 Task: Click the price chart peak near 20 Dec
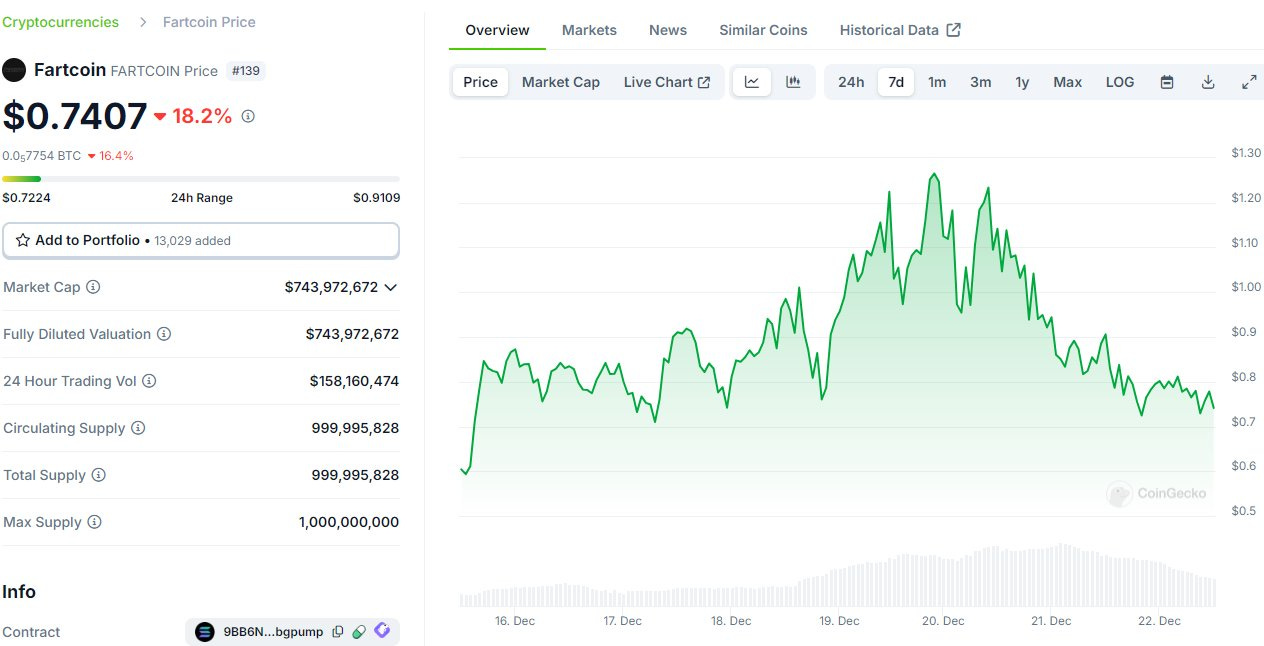coord(934,174)
